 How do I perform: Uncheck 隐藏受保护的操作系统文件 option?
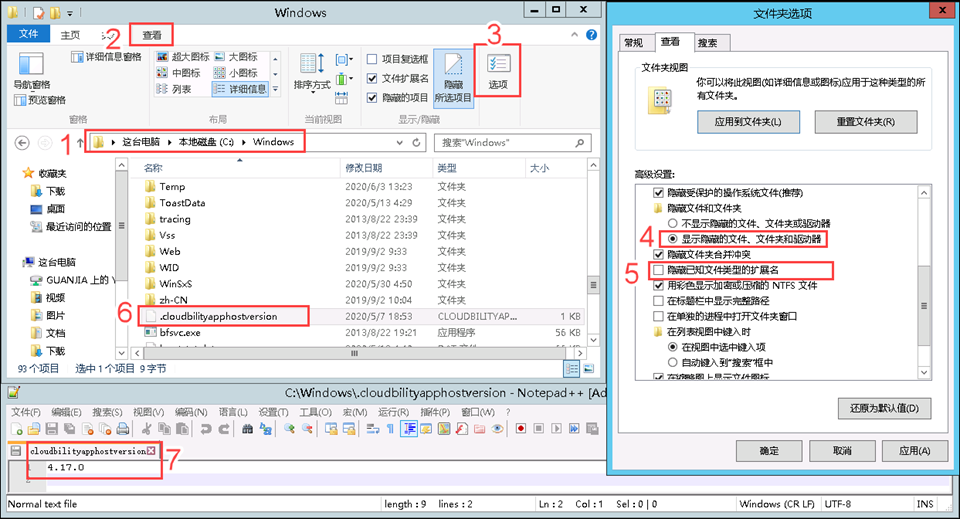coord(658,192)
